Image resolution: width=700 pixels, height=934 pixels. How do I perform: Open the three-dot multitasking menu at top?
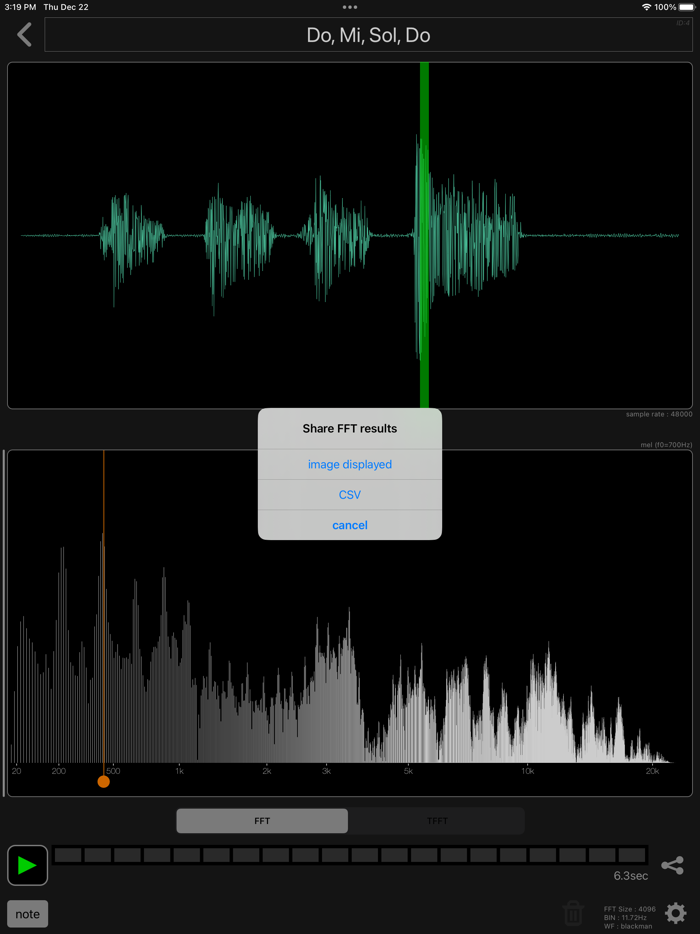point(350,7)
